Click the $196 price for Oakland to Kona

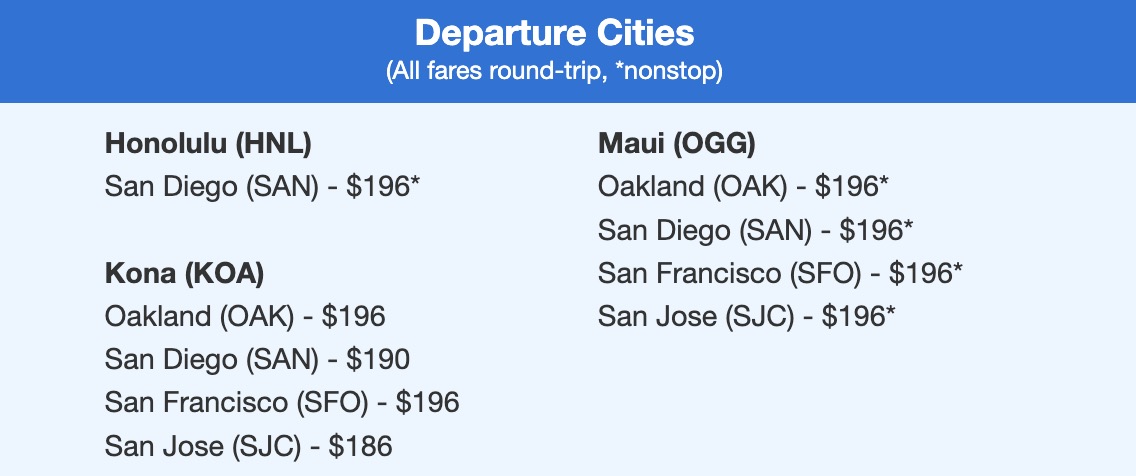click(x=353, y=317)
